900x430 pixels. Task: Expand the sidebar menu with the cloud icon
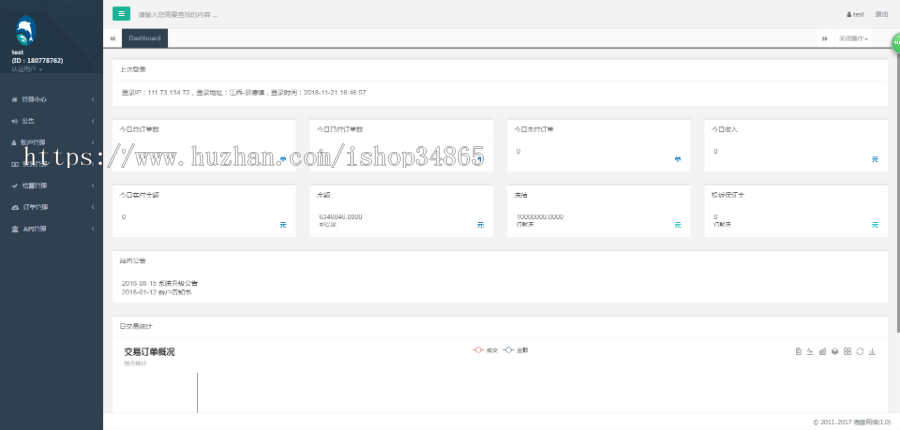pos(52,207)
